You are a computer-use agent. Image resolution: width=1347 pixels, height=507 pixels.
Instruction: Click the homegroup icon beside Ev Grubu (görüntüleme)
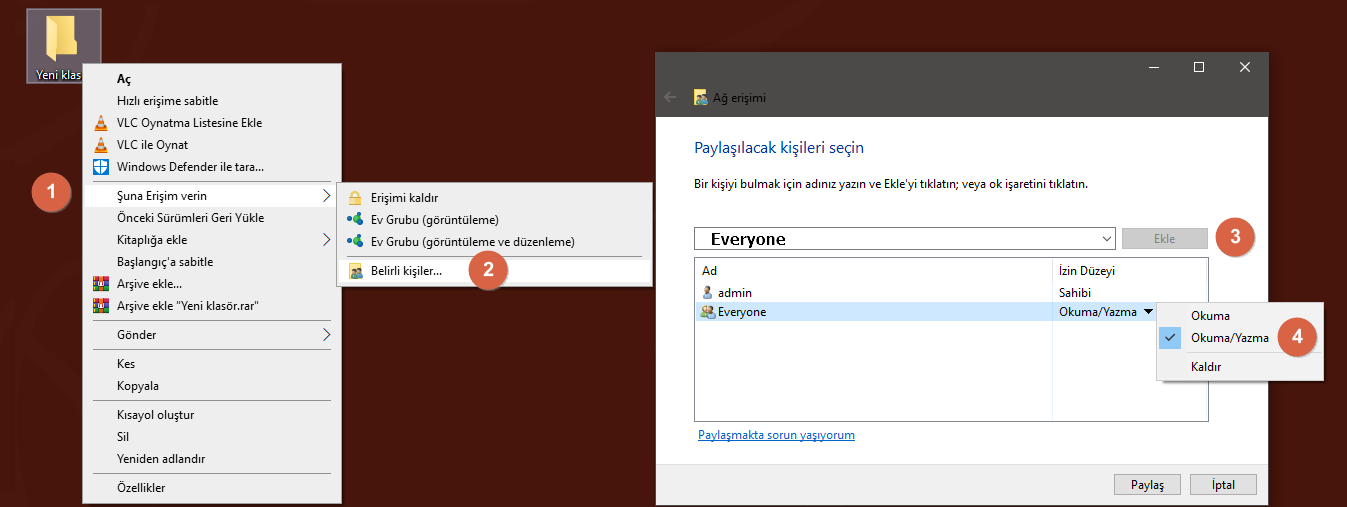click(355, 220)
